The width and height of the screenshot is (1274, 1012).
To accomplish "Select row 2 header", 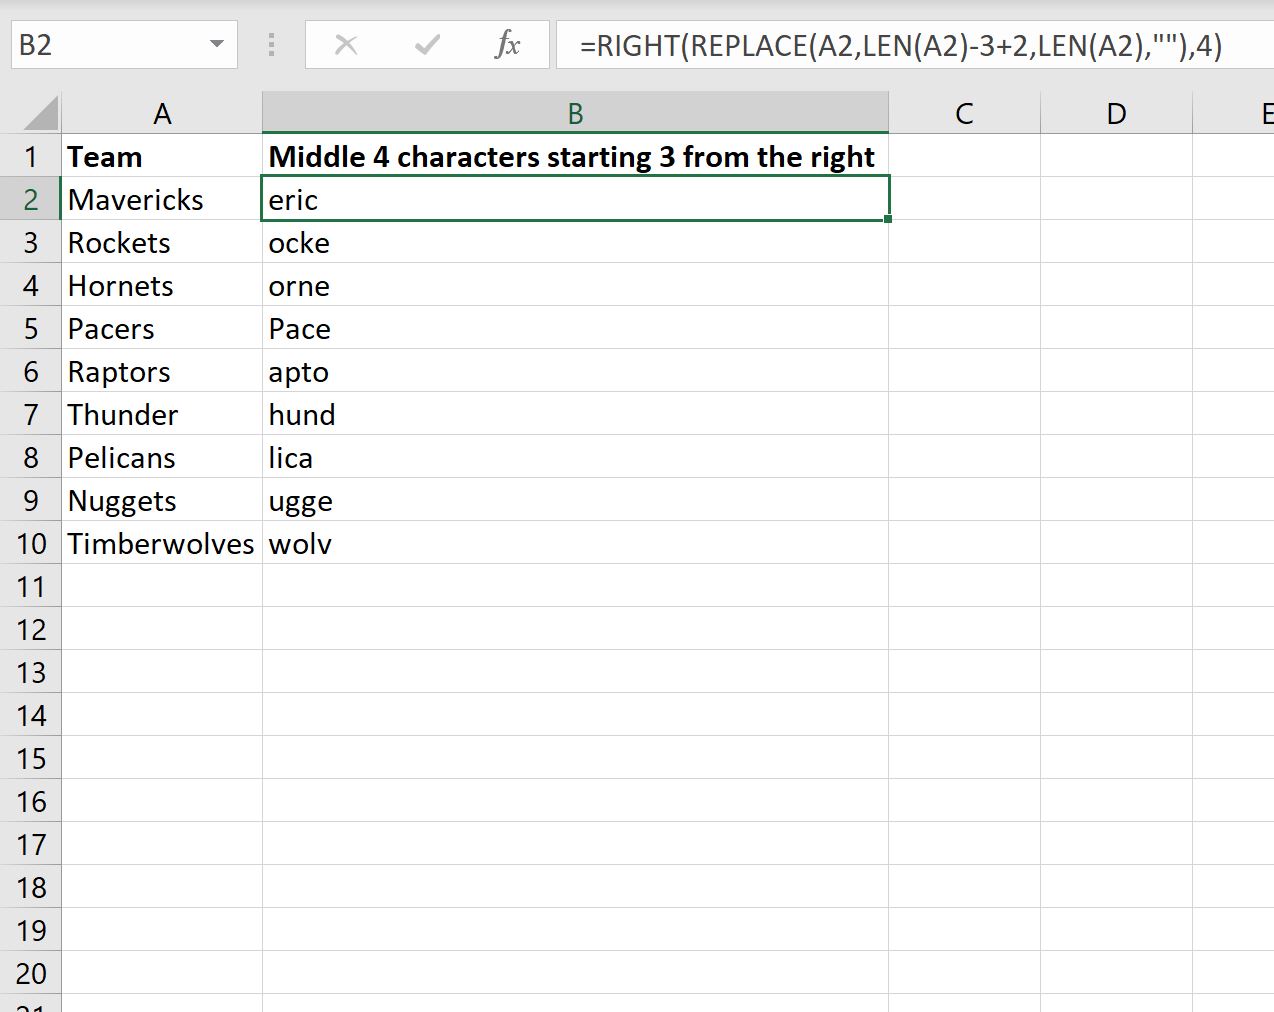I will point(31,199).
